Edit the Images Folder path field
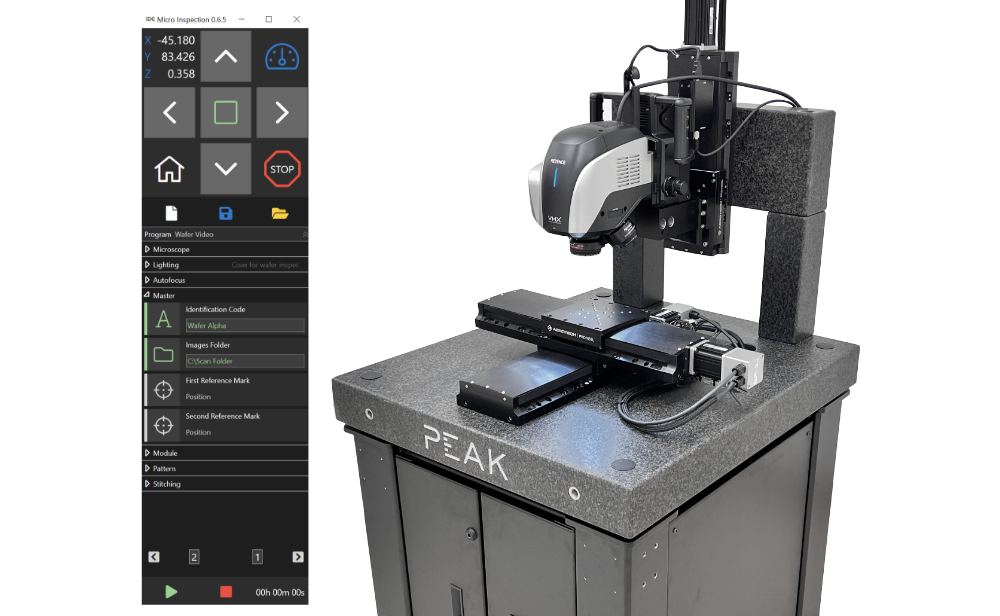1000x616 pixels. point(245,361)
